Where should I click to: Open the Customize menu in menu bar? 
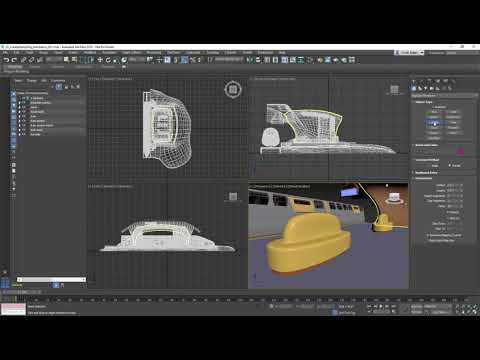point(193,53)
